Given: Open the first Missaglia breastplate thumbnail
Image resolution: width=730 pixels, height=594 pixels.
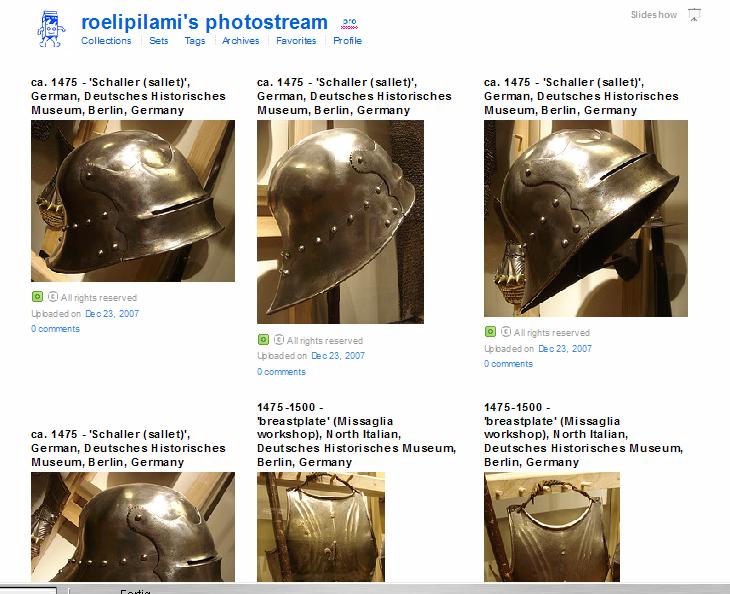Looking at the screenshot, I should pyautogui.click(x=321, y=526).
